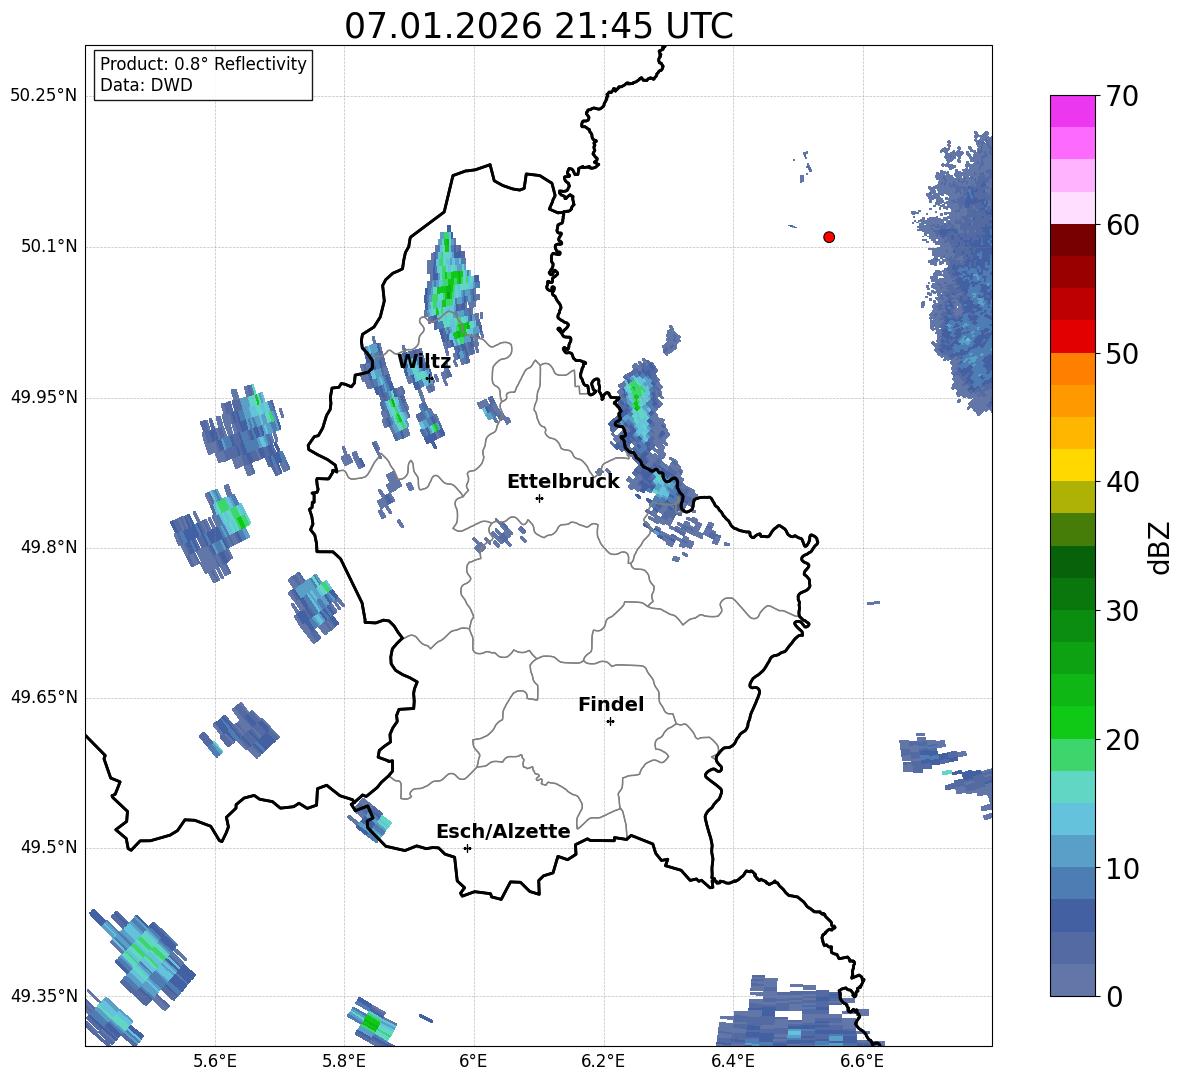The height and width of the screenshot is (1081, 1184).
Task: Click the 50.1°N latitude label
Action: click(x=49, y=246)
